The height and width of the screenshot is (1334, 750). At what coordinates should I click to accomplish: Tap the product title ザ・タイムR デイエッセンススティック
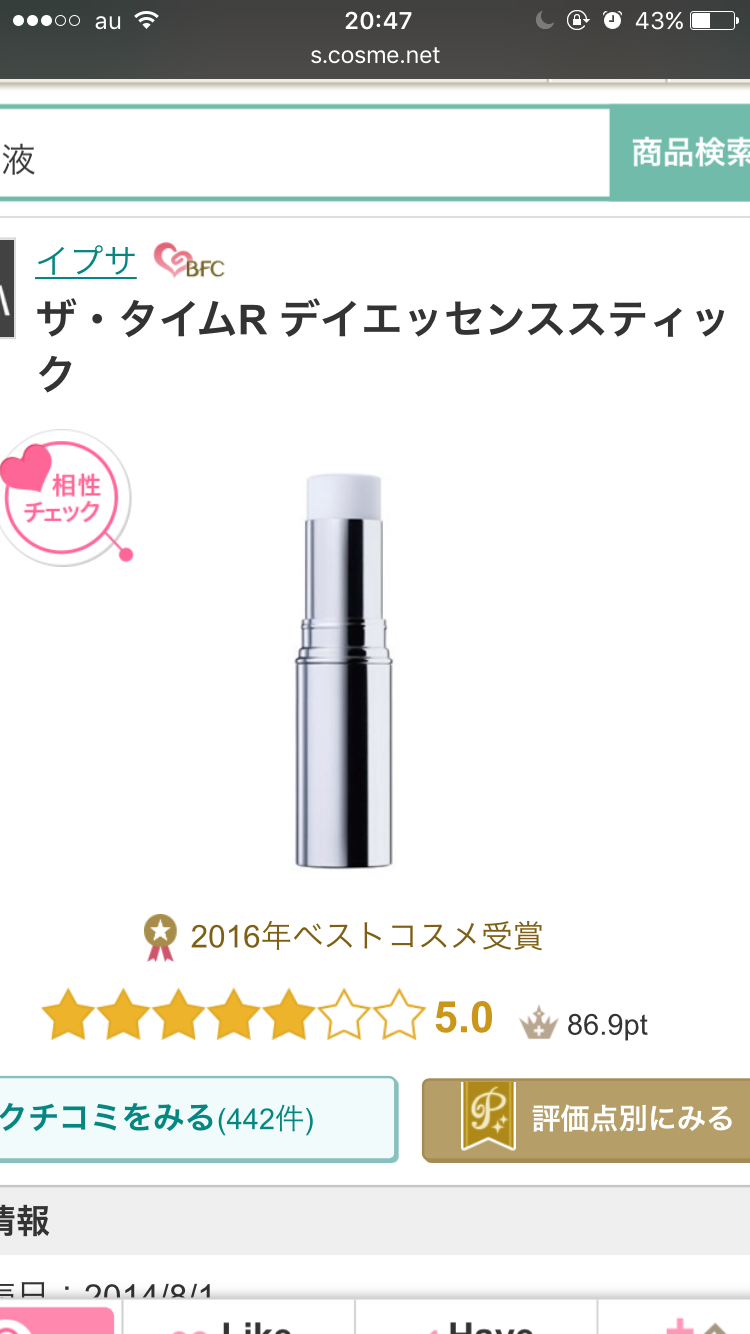click(x=381, y=346)
